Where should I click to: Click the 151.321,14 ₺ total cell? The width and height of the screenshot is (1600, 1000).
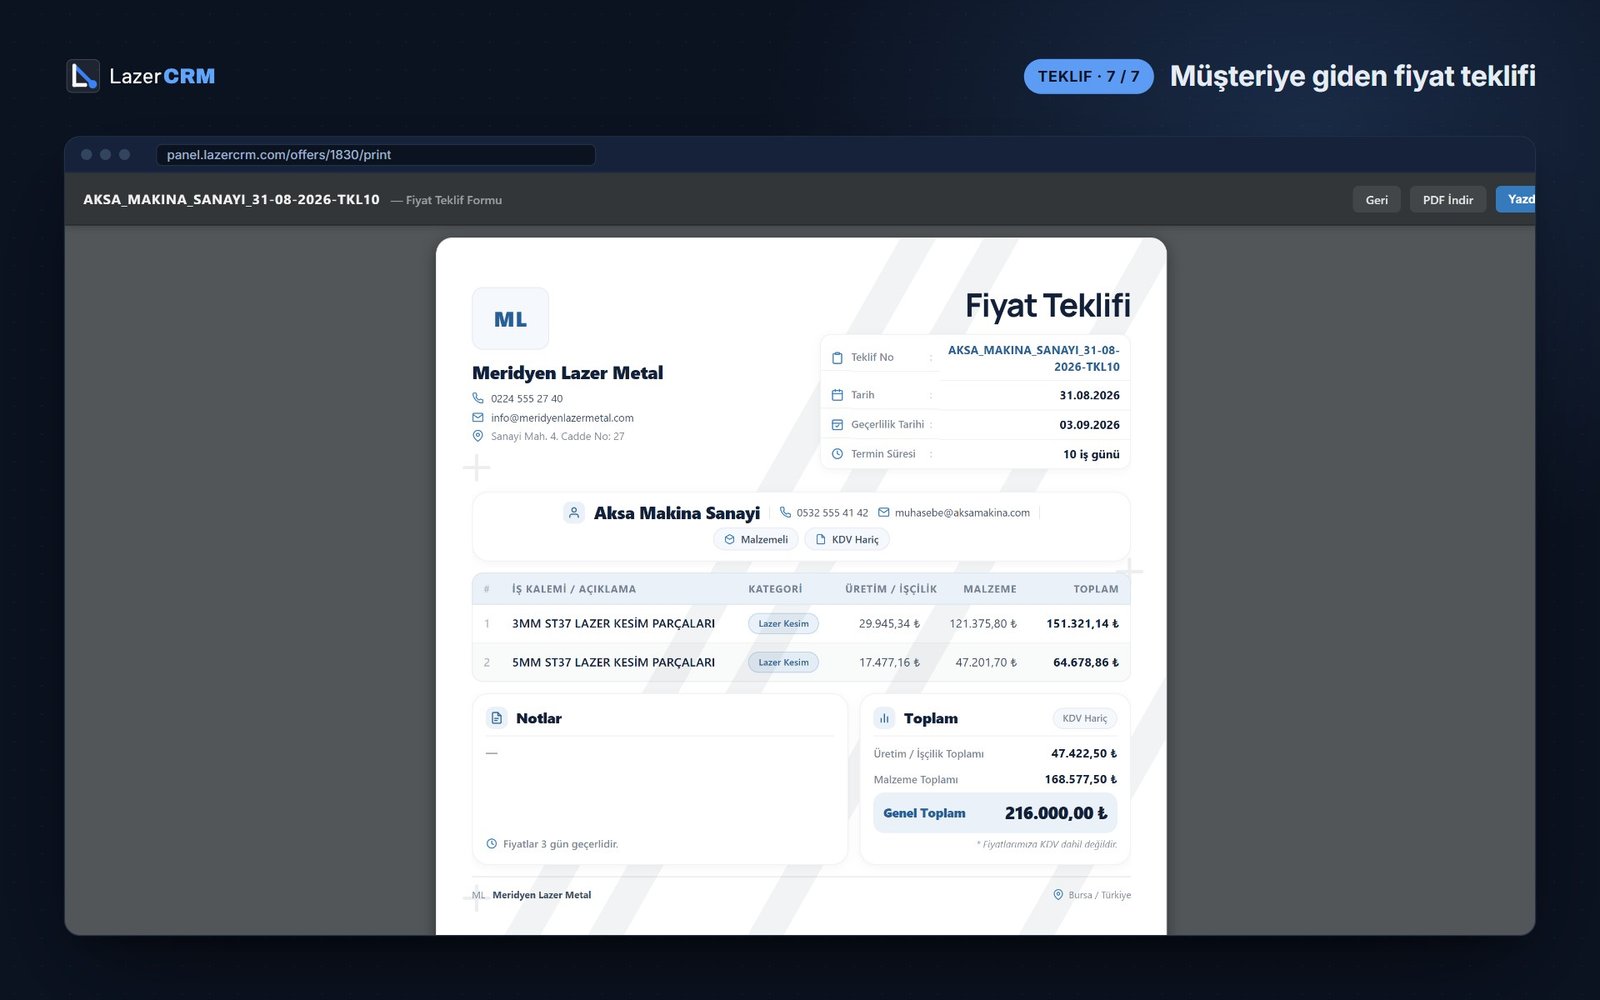tap(1083, 623)
